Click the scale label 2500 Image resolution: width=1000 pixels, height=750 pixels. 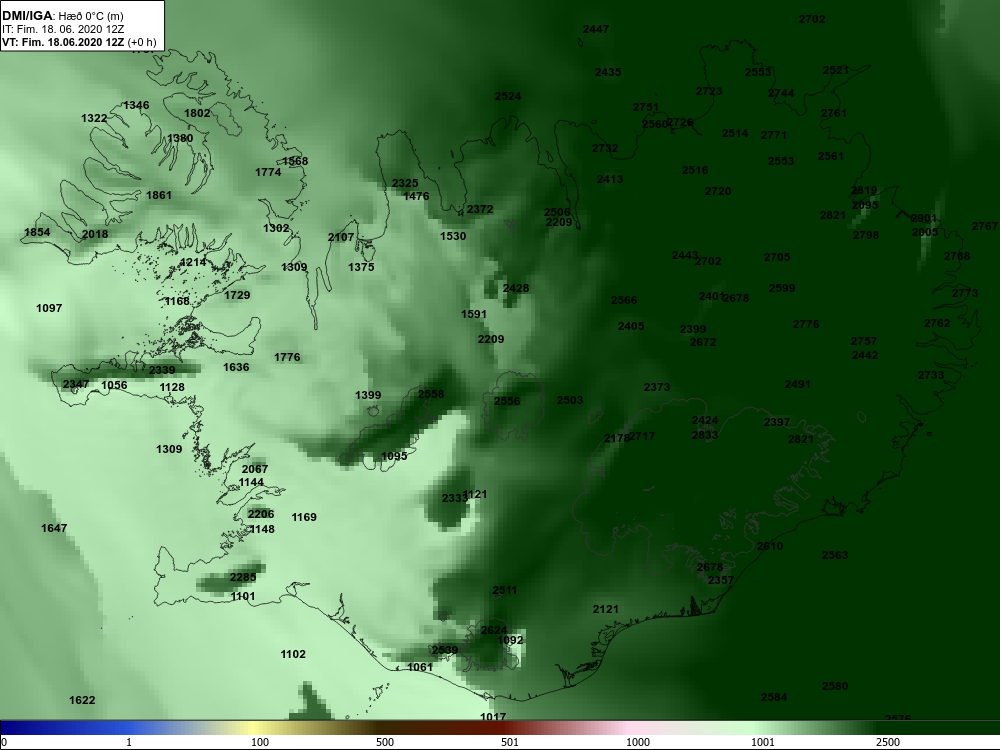pos(888,742)
